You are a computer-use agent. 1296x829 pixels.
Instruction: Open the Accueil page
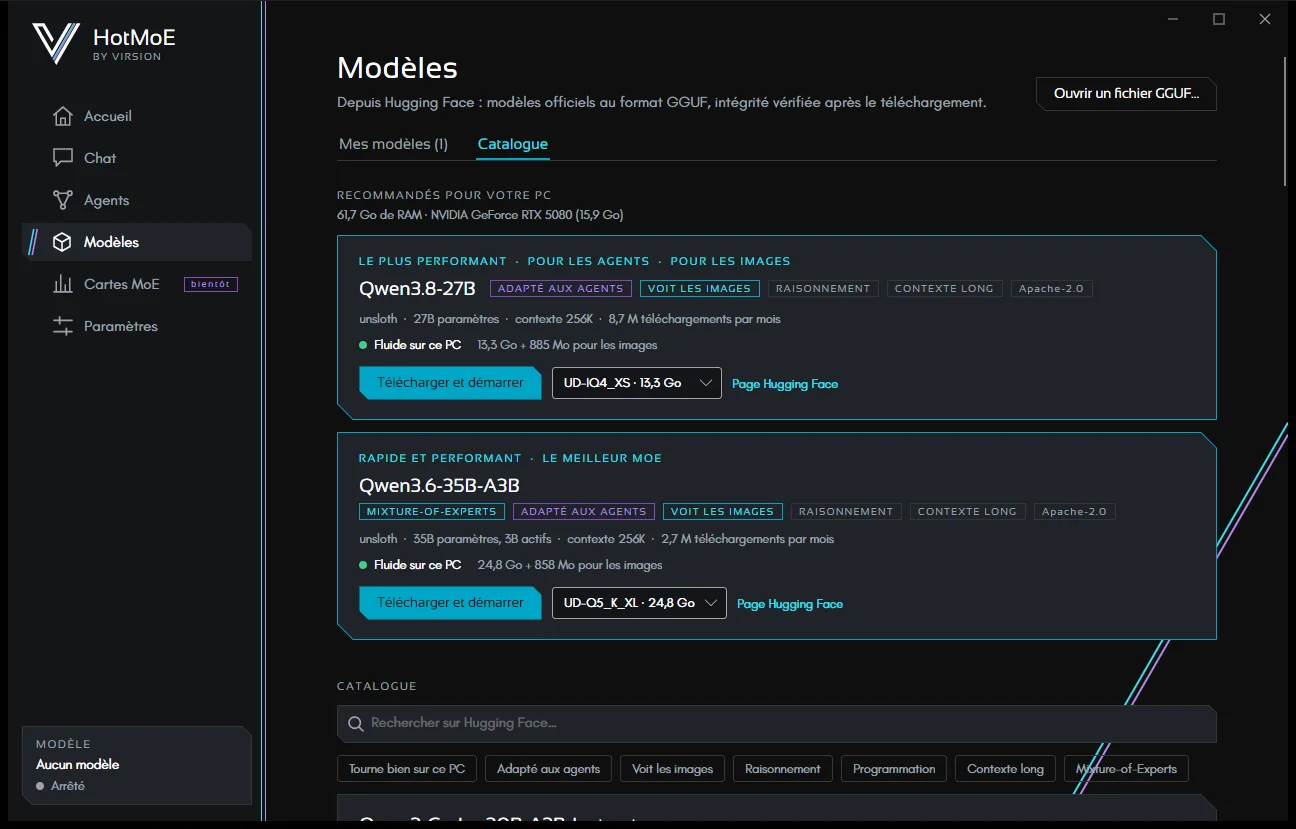[137, 116]
